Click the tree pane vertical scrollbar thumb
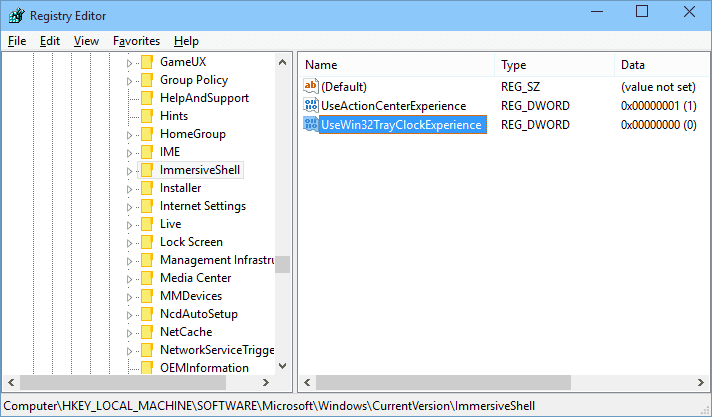 pyautogui.click(x=282, y=264)
